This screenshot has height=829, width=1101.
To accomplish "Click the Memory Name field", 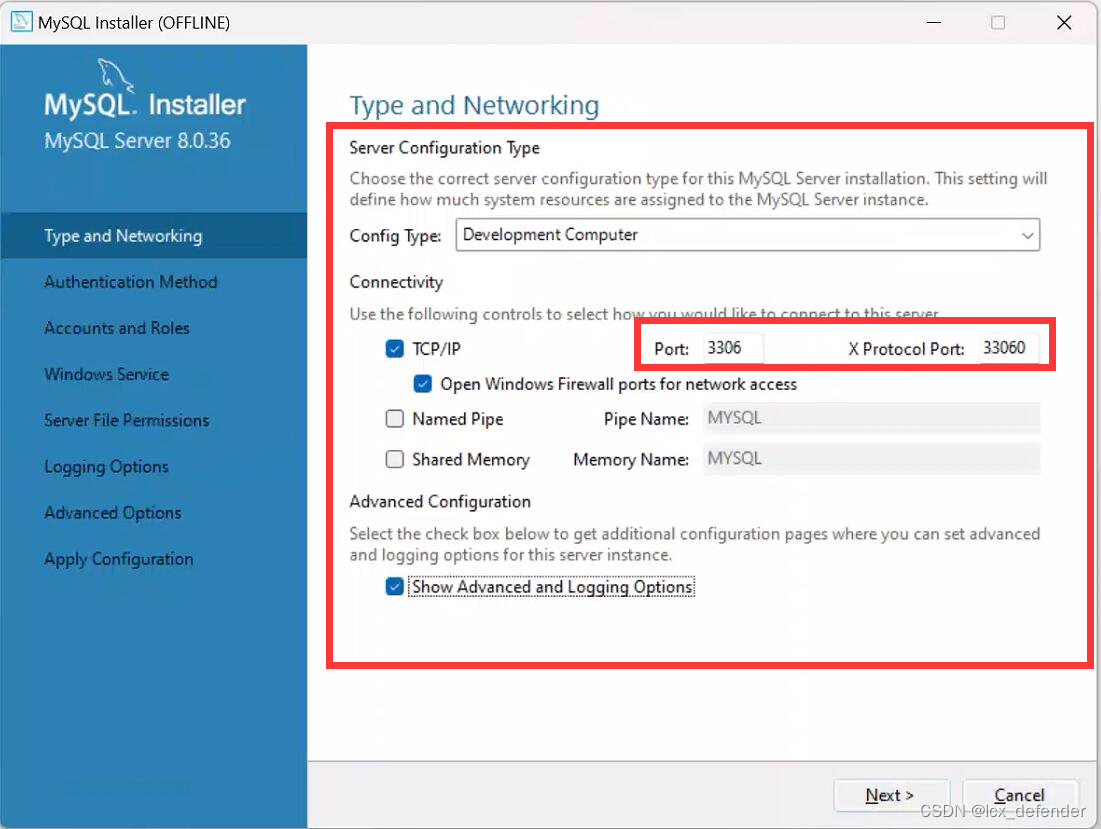I will pos(871,459).
